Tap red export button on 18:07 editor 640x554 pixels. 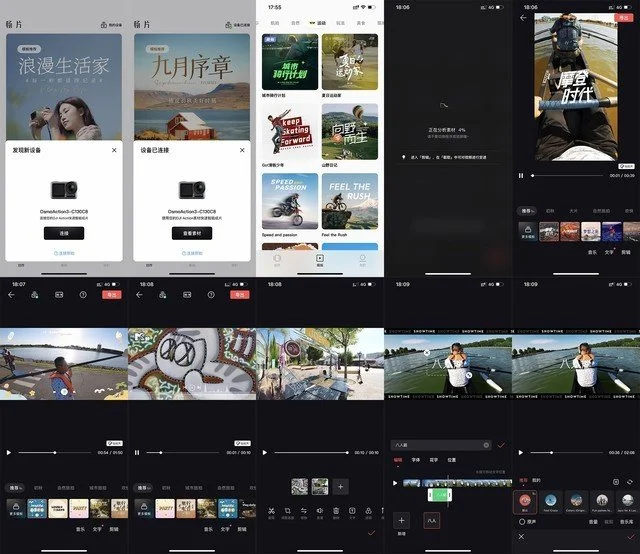pos(111,295)
